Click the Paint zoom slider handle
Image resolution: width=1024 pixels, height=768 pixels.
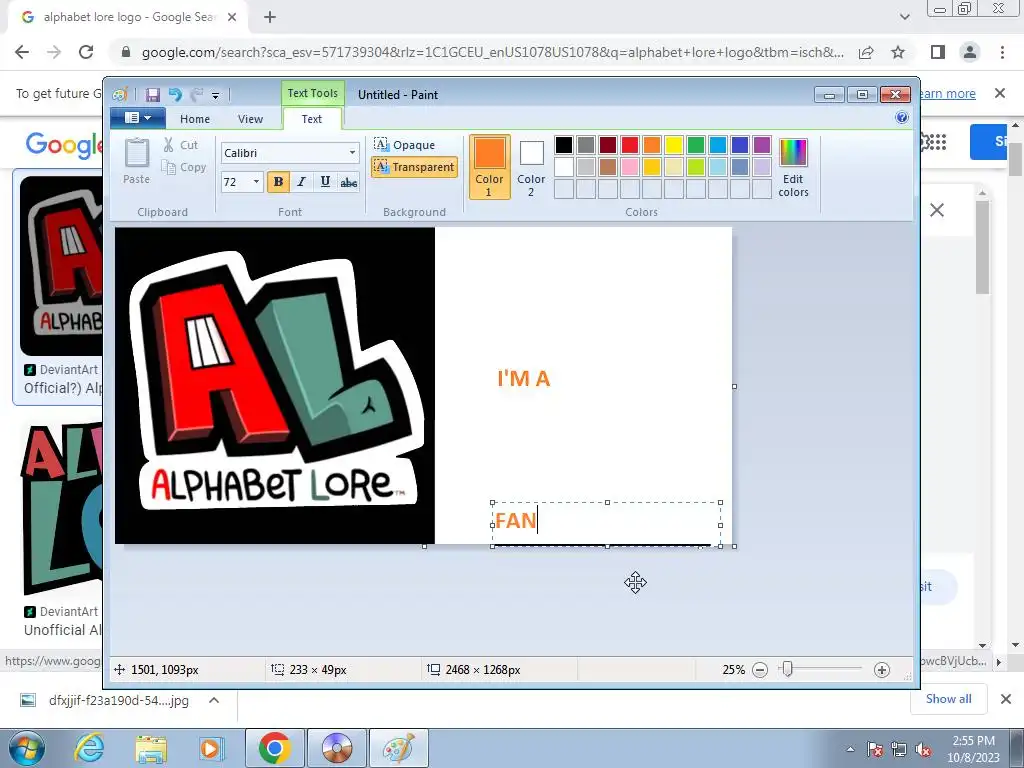coord(788,669)
